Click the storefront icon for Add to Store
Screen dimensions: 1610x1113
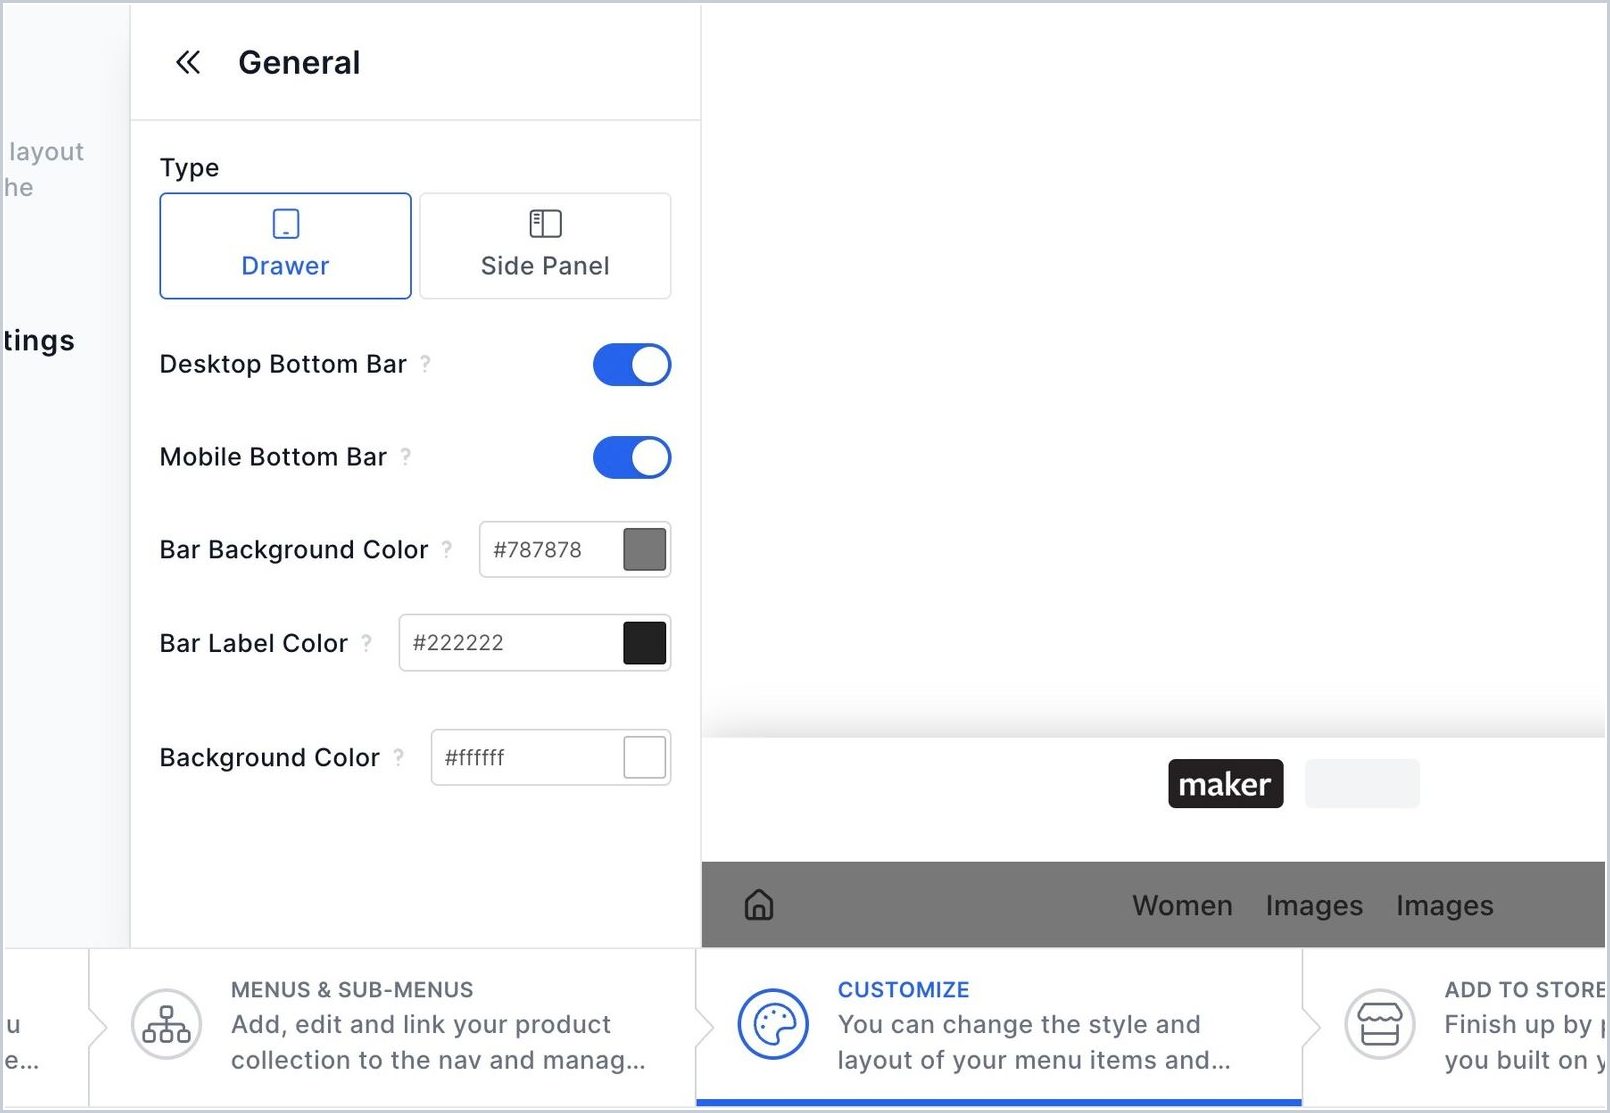tap(1380, 1025)
